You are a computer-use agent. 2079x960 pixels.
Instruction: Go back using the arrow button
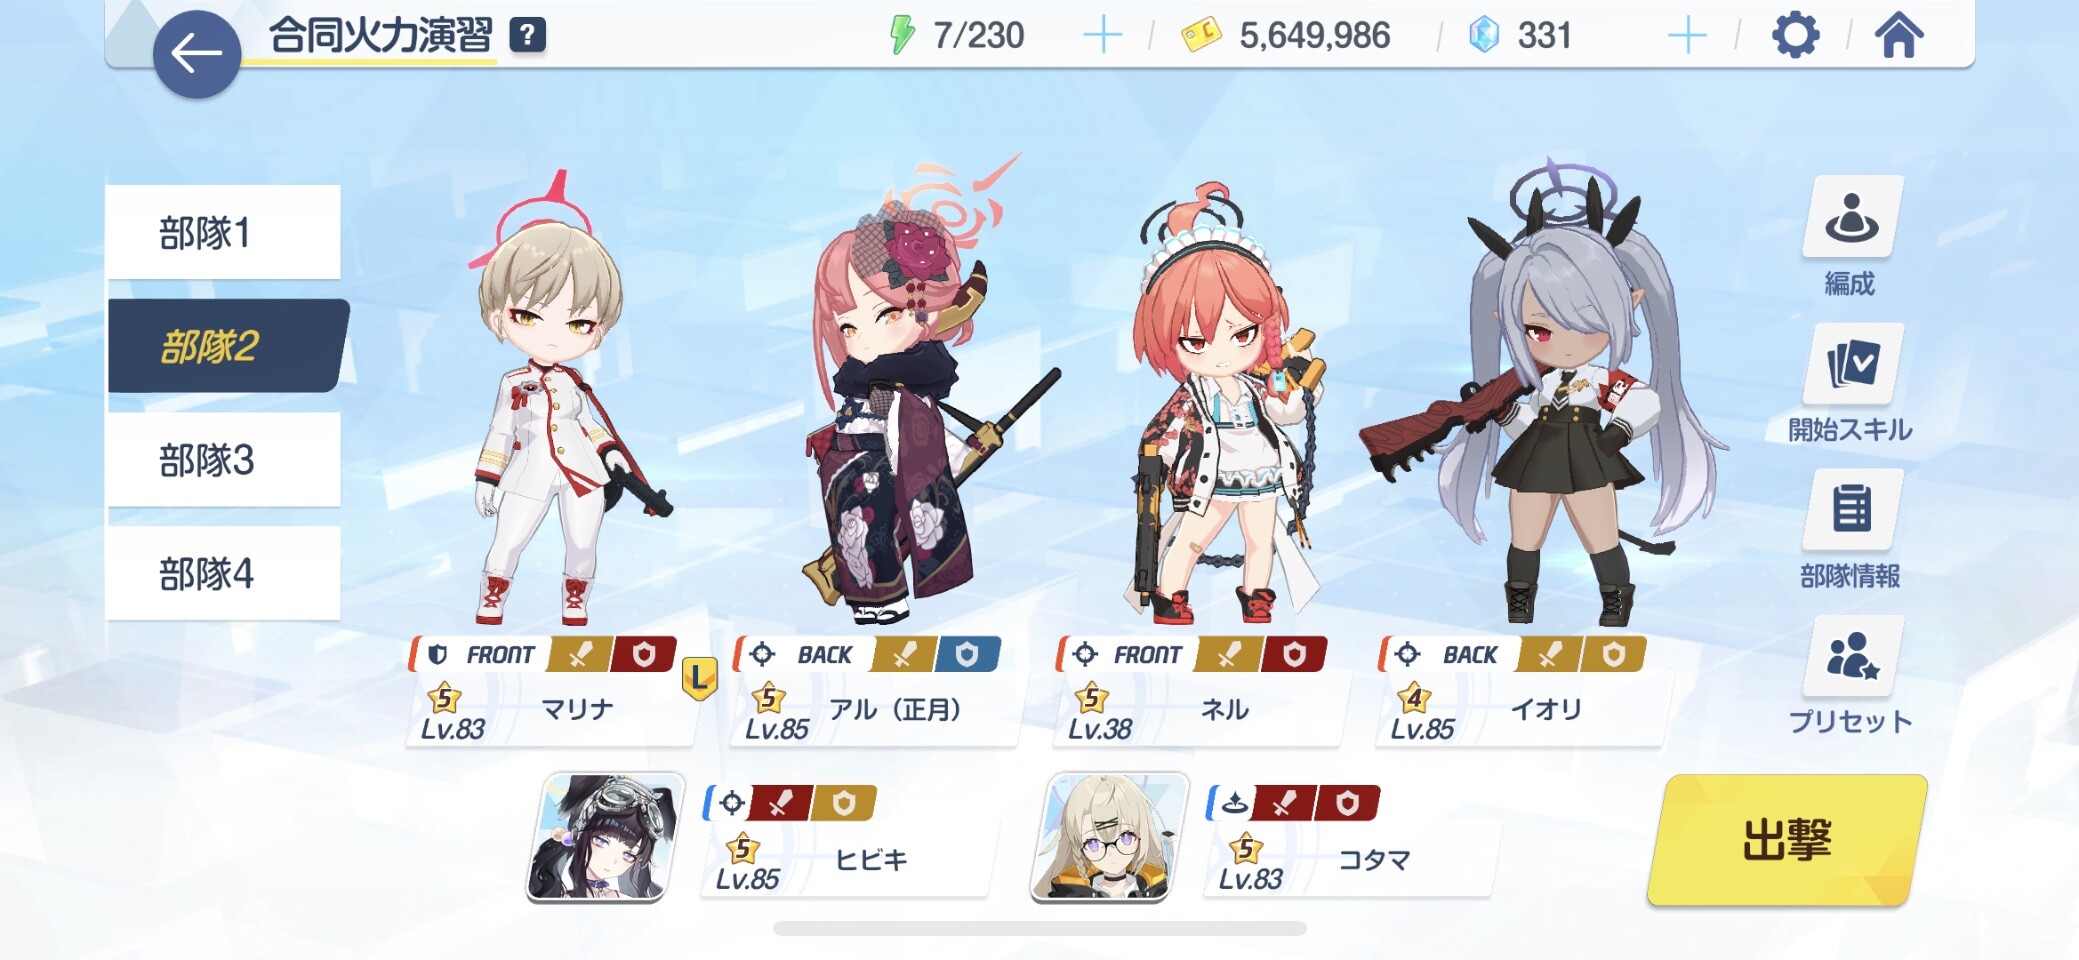(196, 54)
